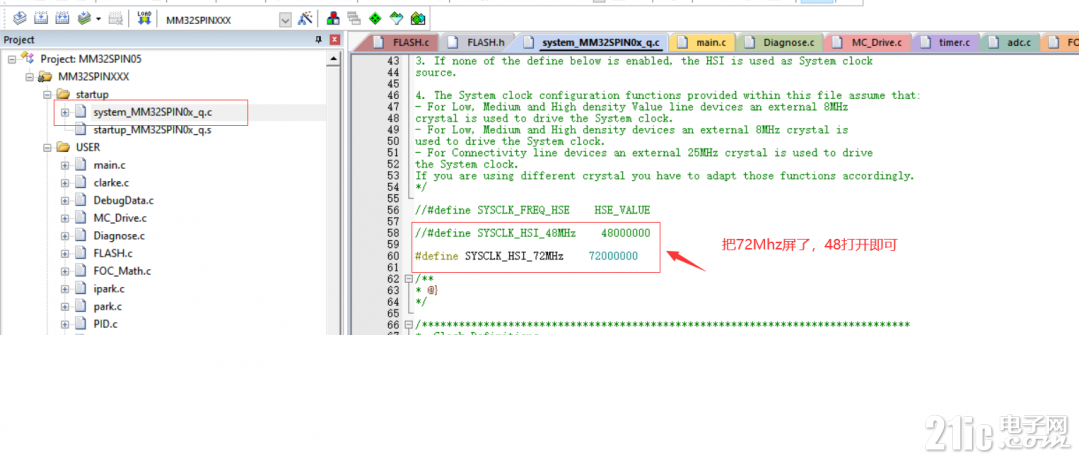Image resolution: width=1079 pixels, height=458 pixels.
Task: Click the SYSCLK_HSI_72MHz define on line 60
Action: pos(526,256)
